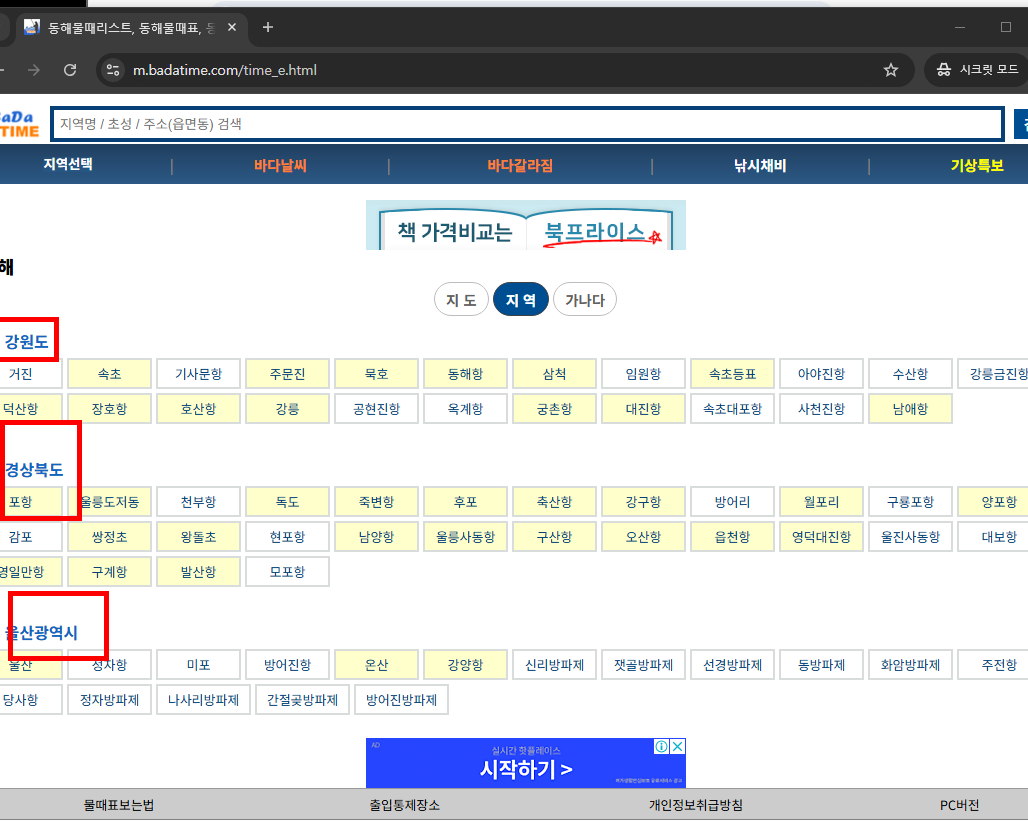
Task: Select 천부항 location button
Action: coord(199,502)
